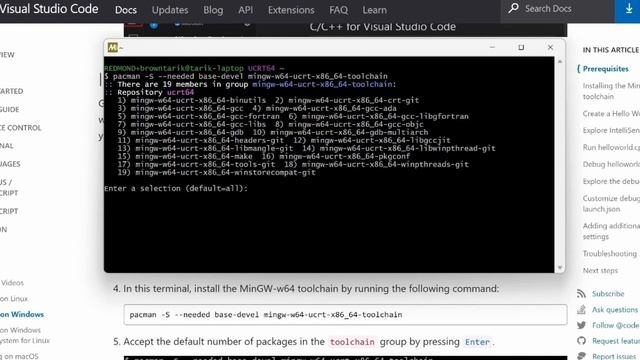The height and width of the screenshot is (360, 640).
Task: Go to the Blog page
Action: tap(213, 10)
